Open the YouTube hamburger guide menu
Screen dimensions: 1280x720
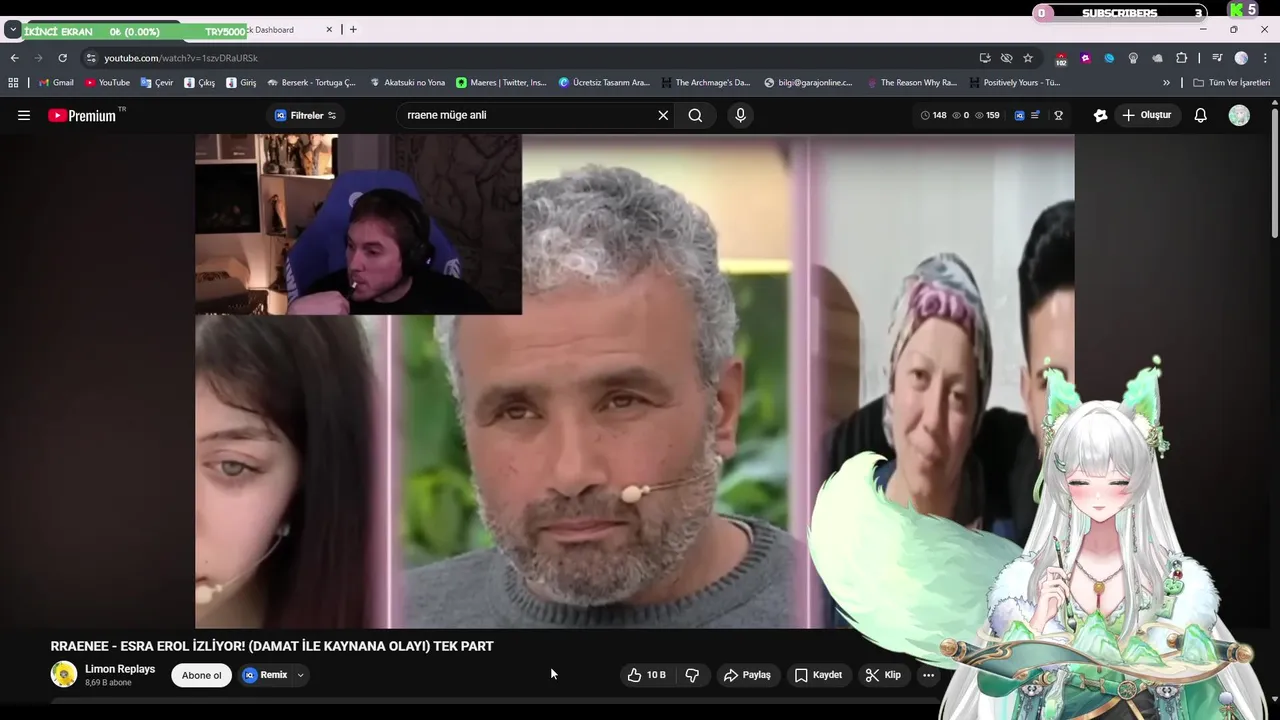click(24, 115)
